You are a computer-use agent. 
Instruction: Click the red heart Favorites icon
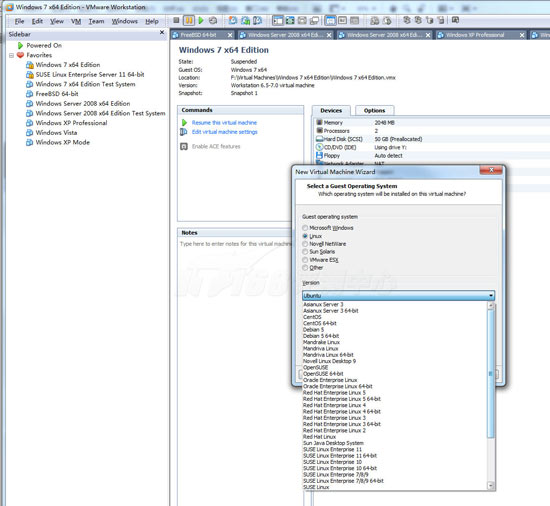tap(20, 55)
